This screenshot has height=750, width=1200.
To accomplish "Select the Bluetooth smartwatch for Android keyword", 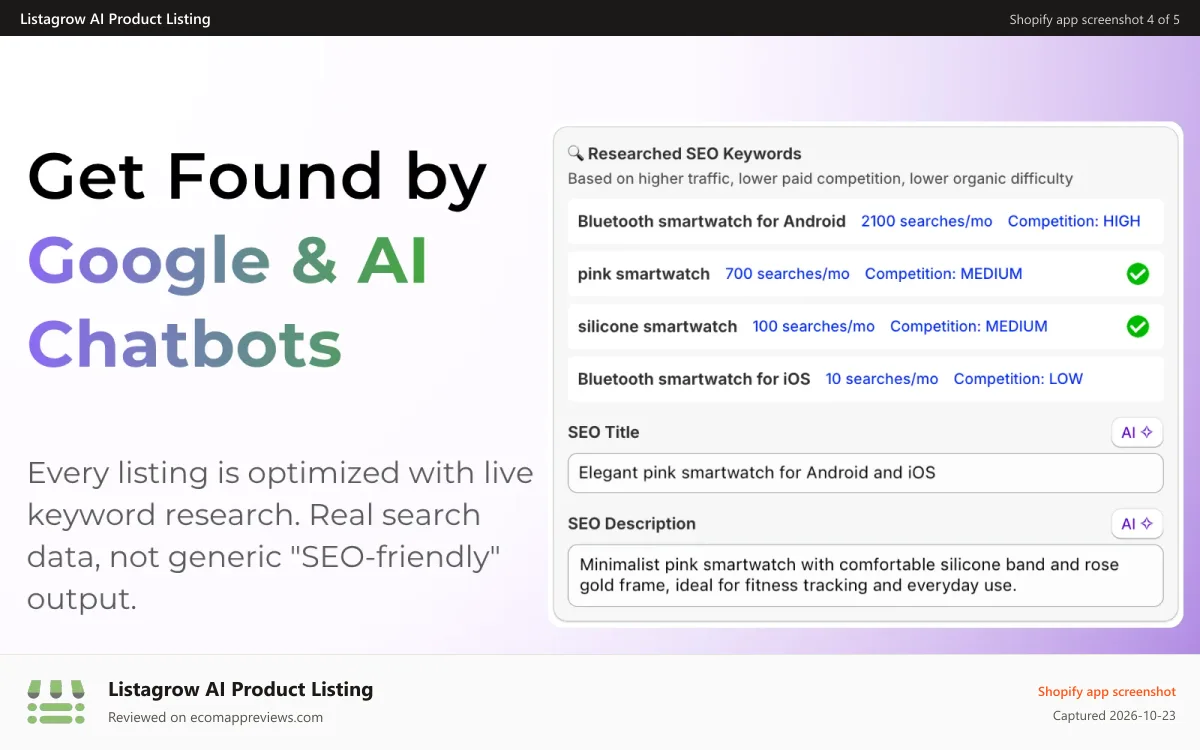I will [865, 221].
